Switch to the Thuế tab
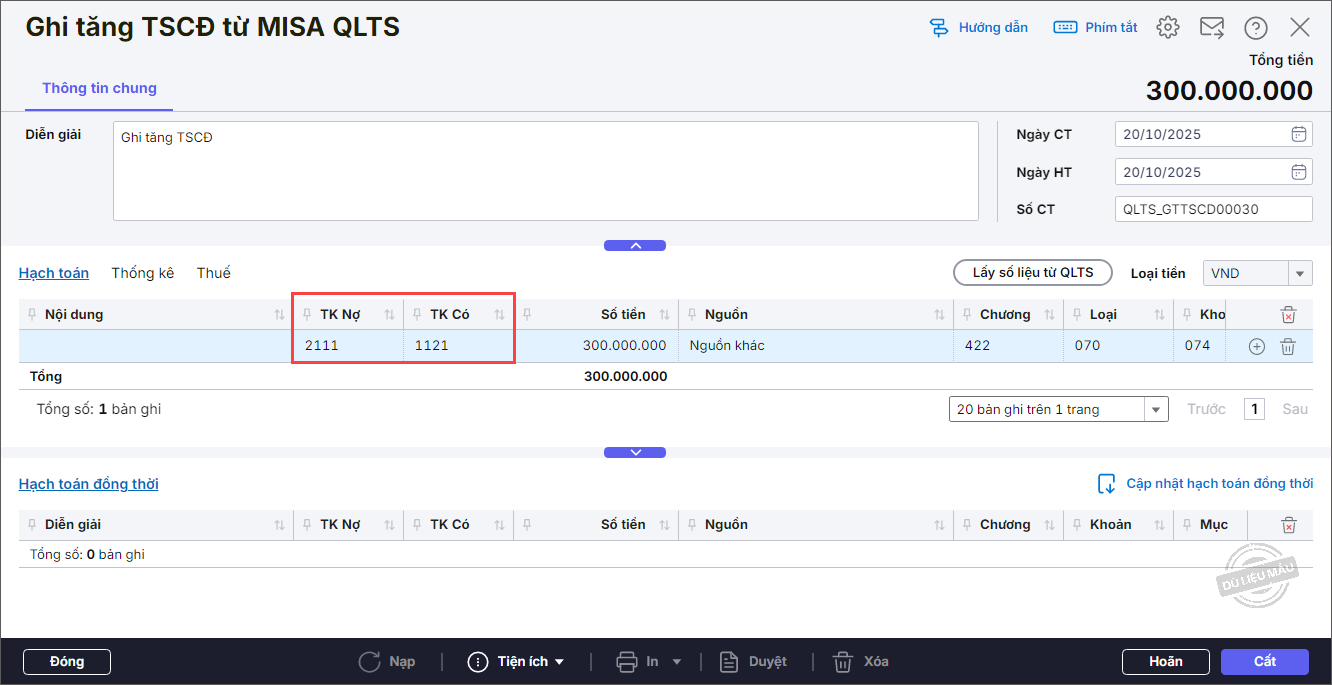 214,273
